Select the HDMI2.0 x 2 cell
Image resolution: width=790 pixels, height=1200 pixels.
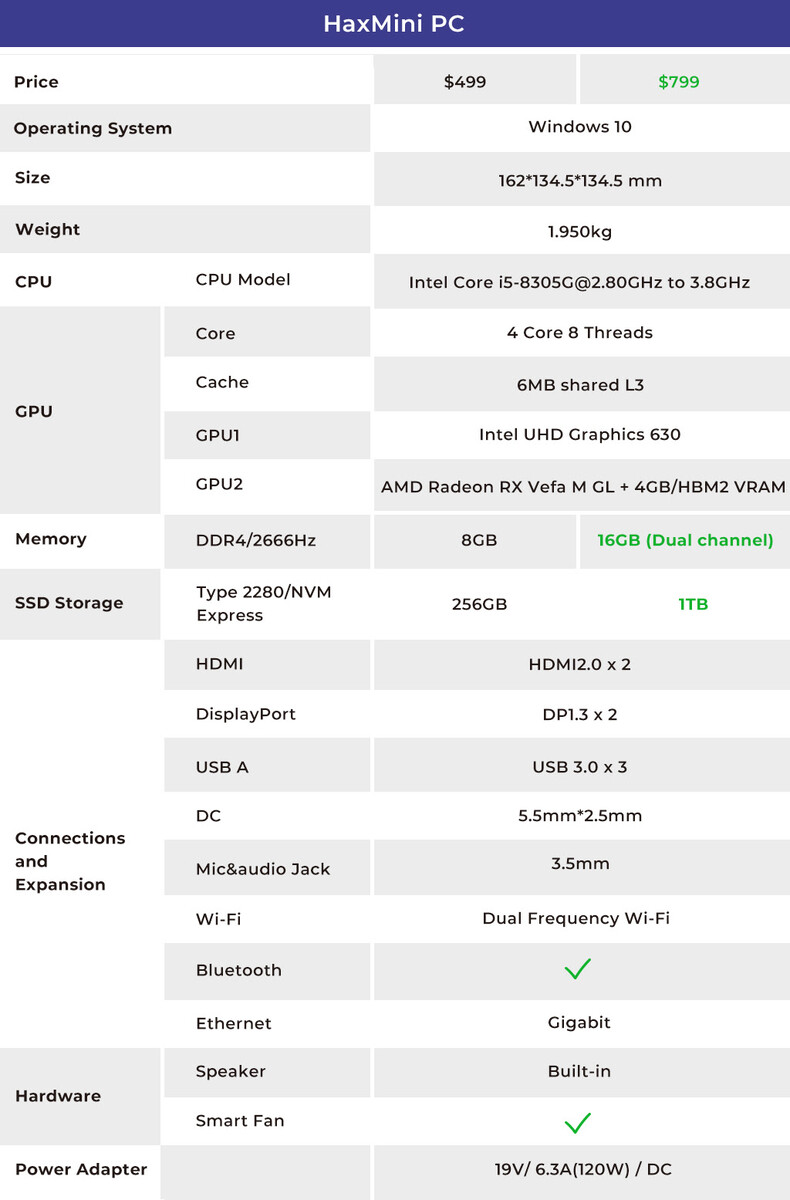tap(580, 664)
